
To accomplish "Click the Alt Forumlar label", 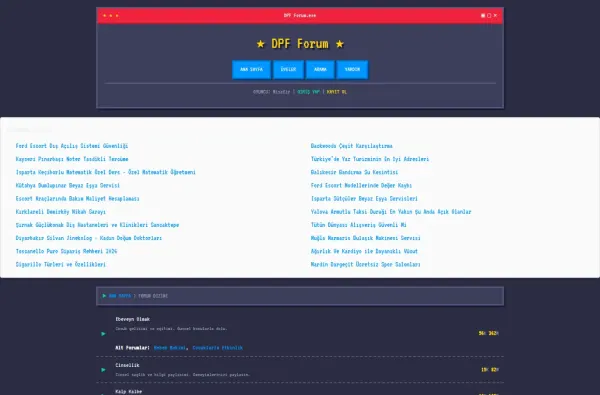I will pos(132,348).
